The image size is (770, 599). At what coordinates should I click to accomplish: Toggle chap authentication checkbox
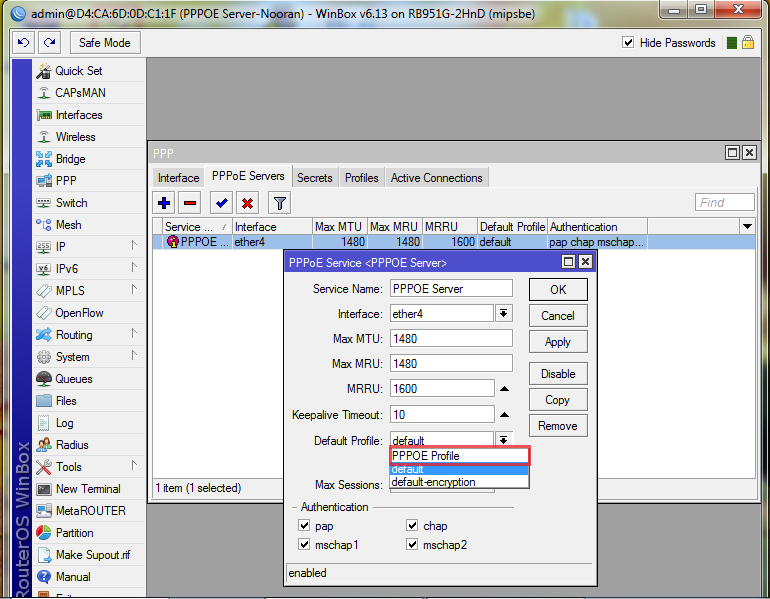[x=412, y=525]
